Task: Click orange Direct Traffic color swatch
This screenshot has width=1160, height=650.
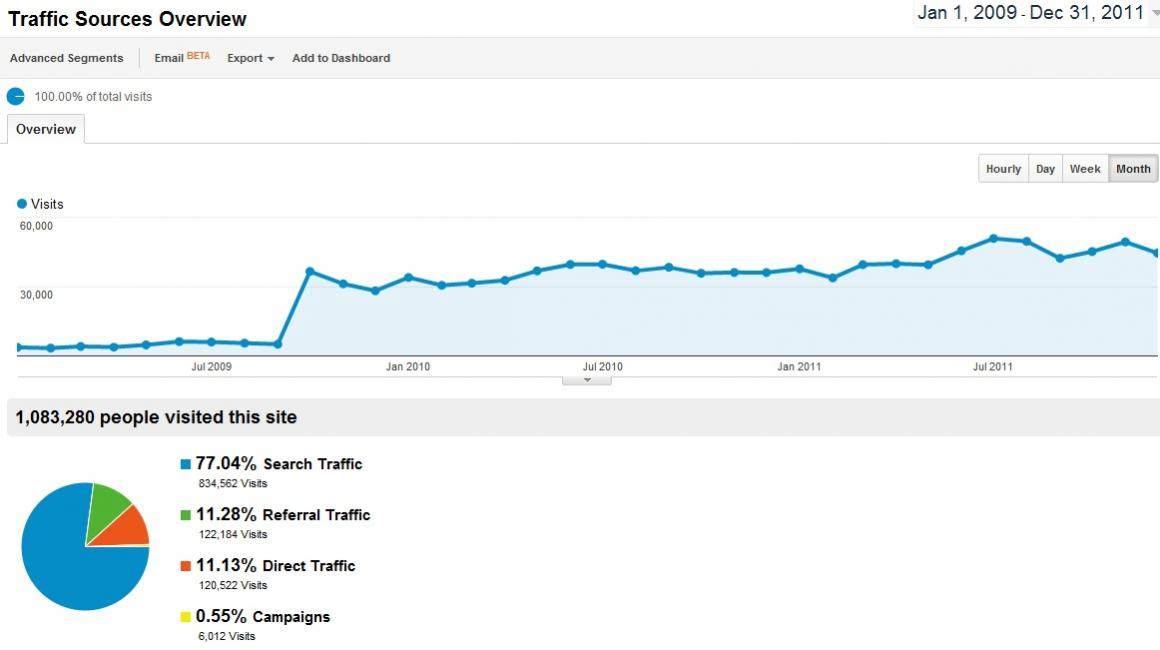Action: (186, 566)
